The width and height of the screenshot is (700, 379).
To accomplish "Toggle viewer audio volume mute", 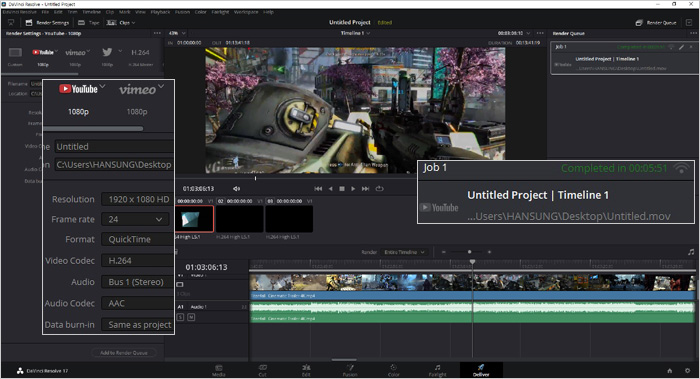I will pos(237,189).
